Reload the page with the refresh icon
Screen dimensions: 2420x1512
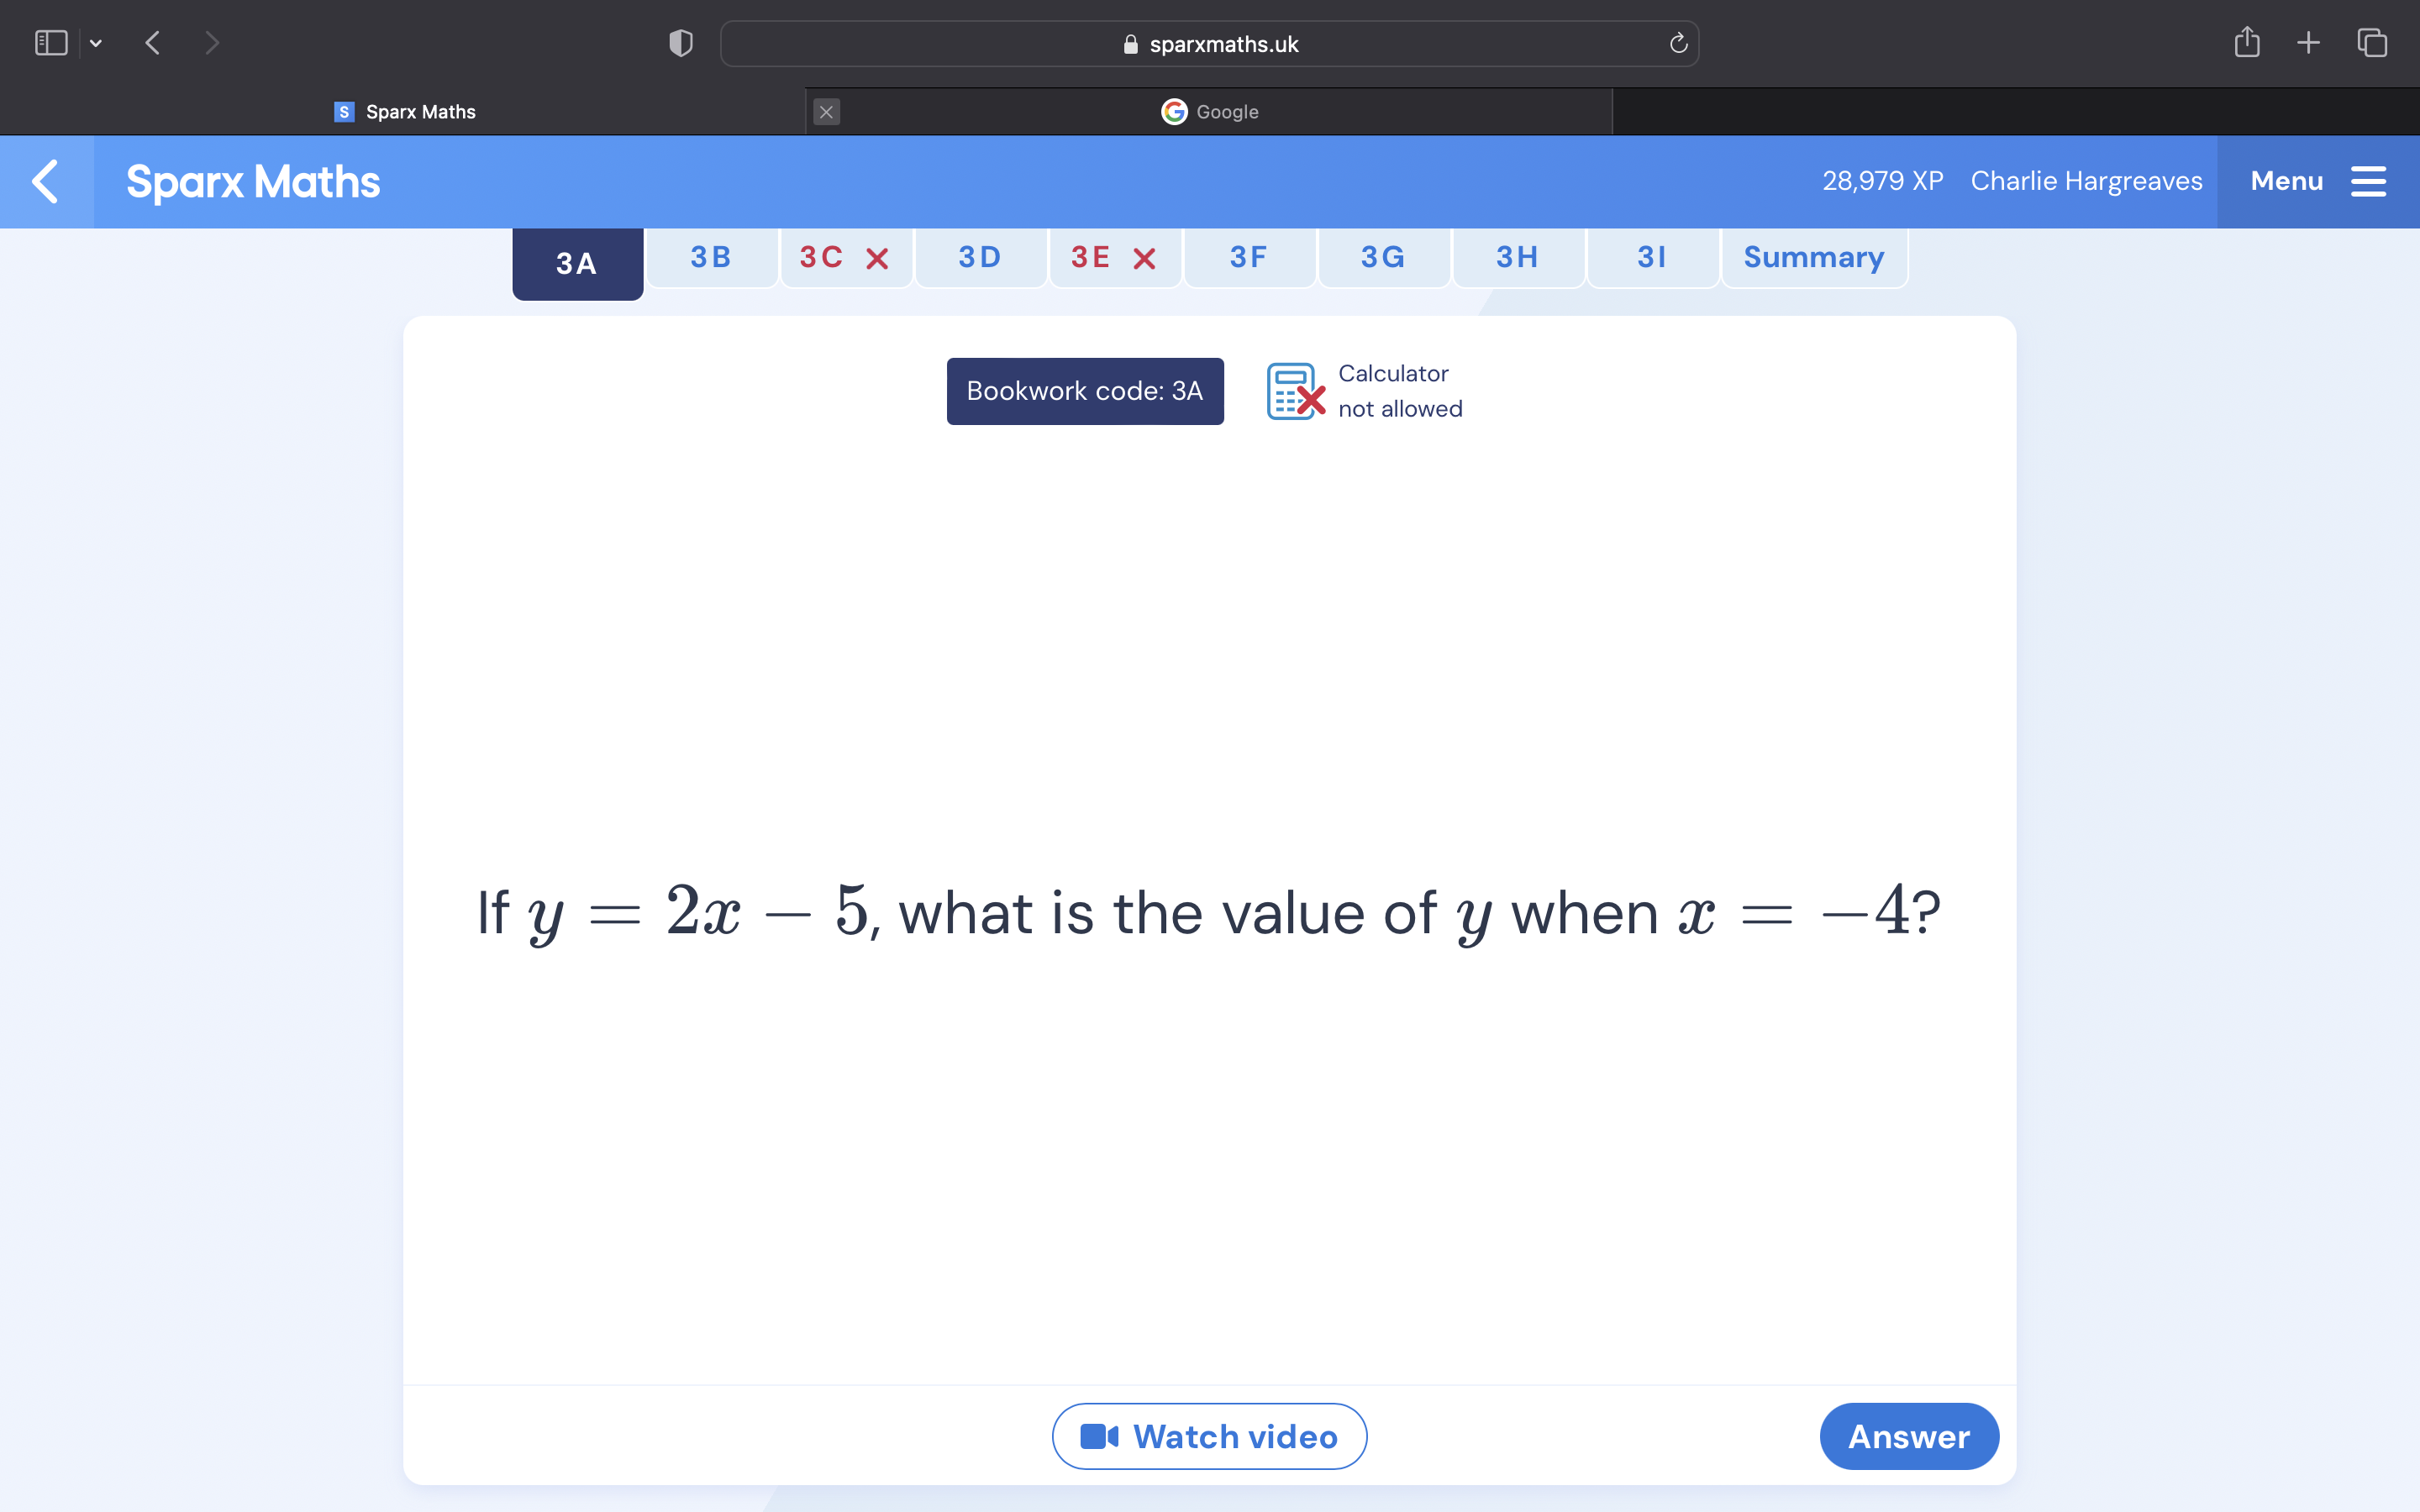point(1678,43)
